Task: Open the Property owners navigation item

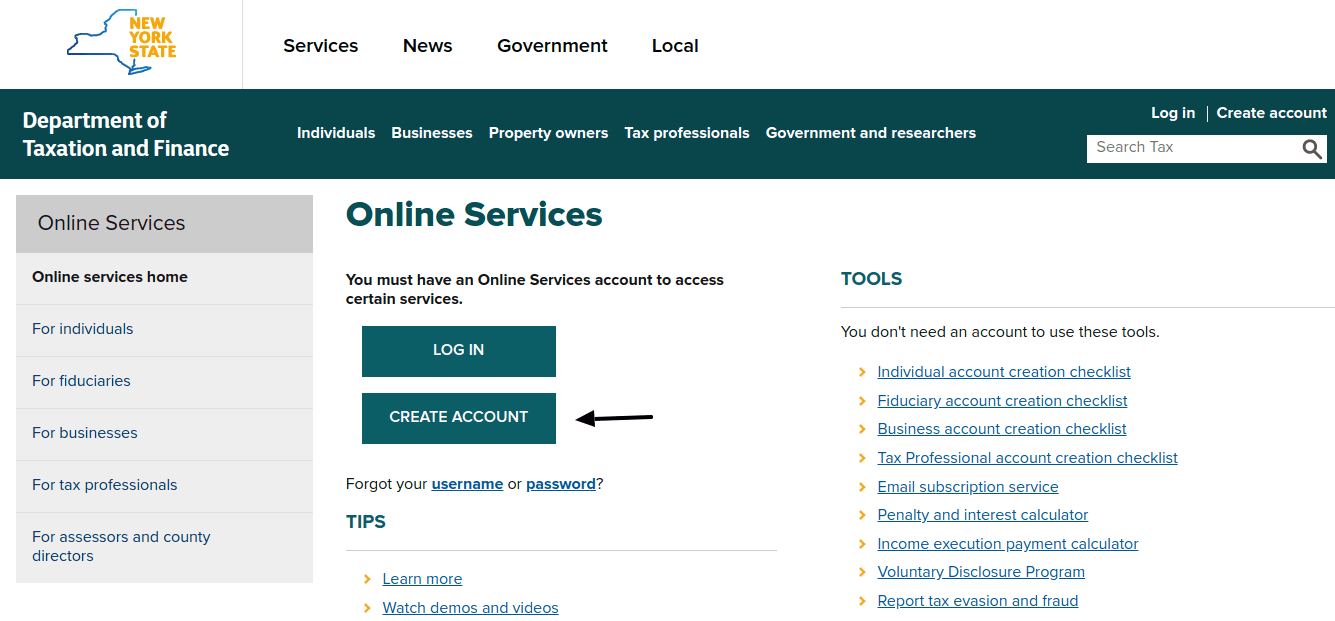Action: click(548, 133)
